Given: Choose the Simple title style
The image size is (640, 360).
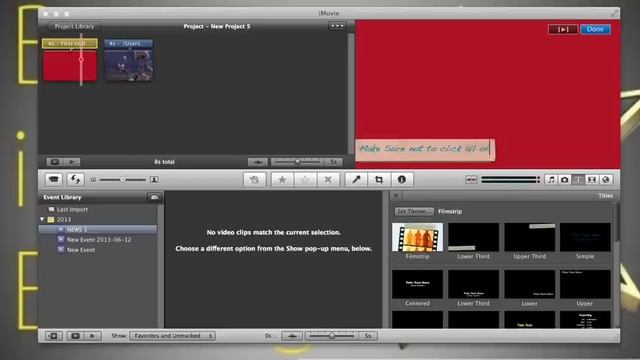Looking at the screenshot, I should [585, 237].
